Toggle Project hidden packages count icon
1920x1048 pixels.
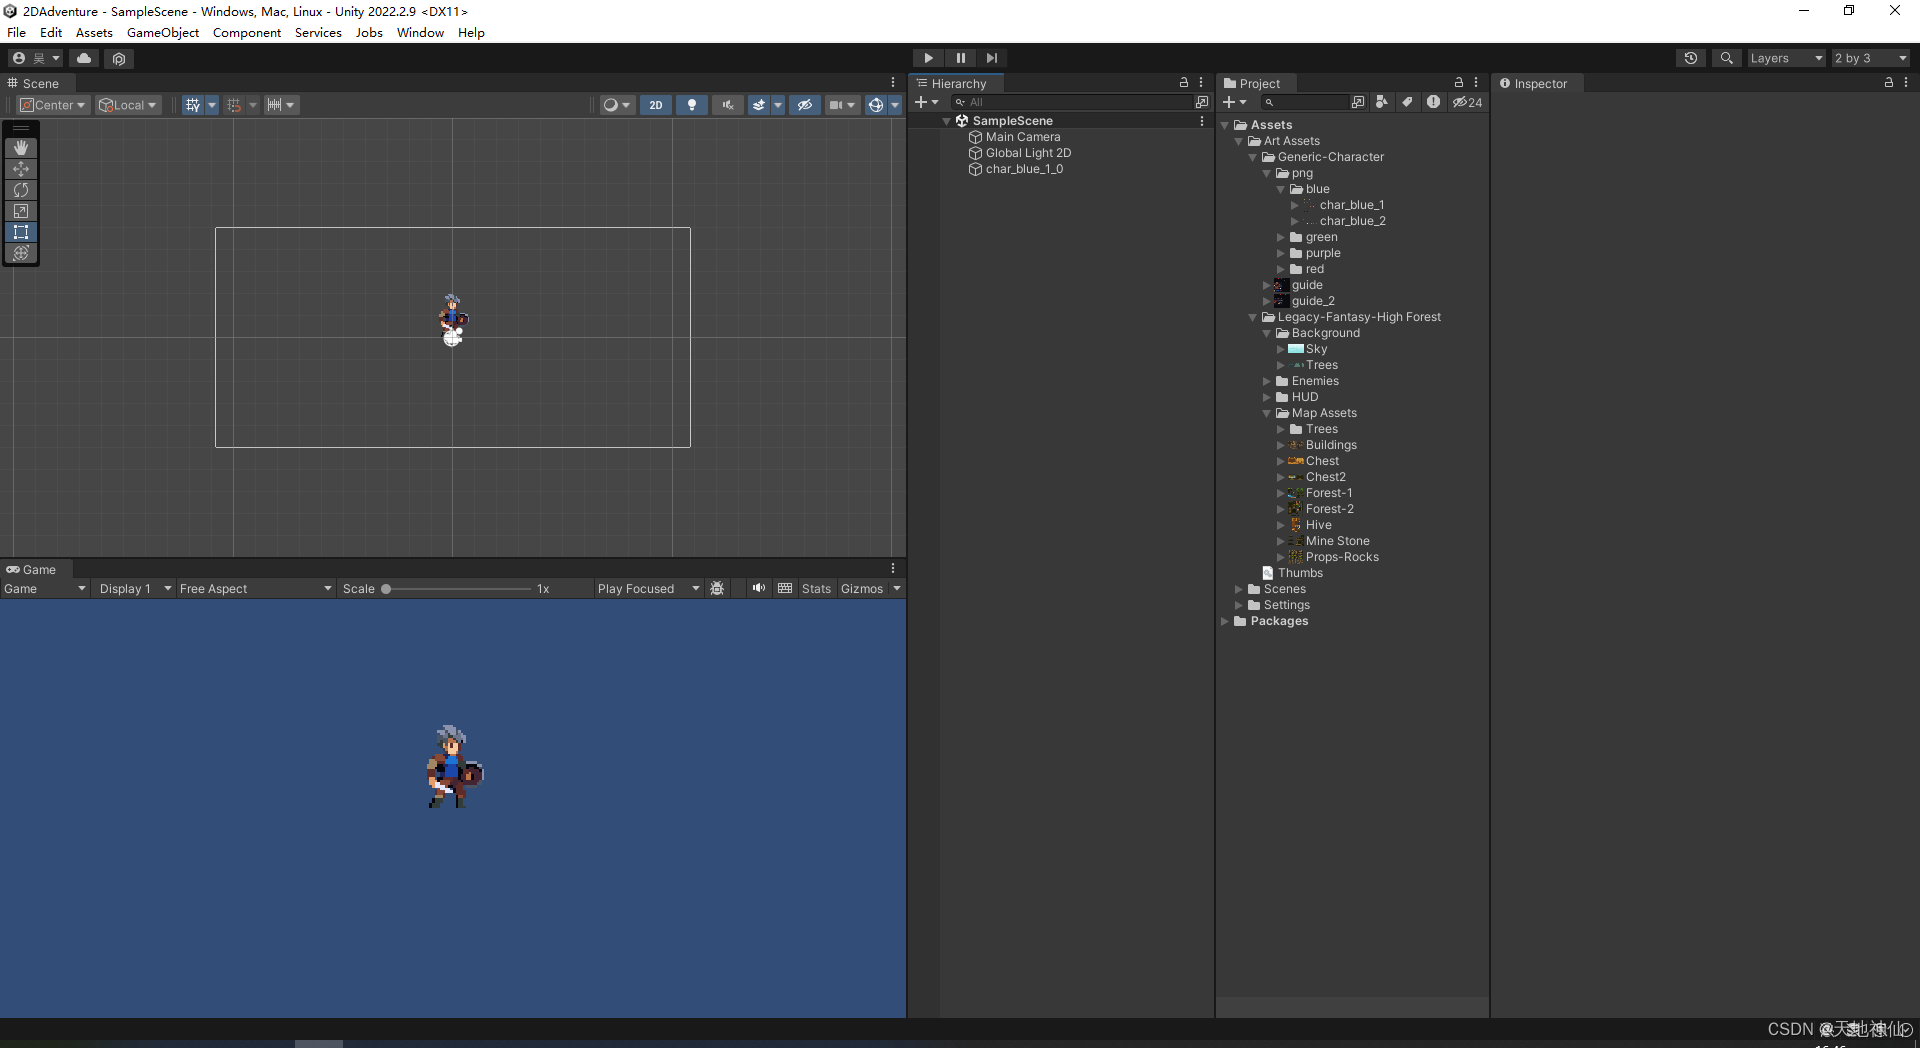1468,102
